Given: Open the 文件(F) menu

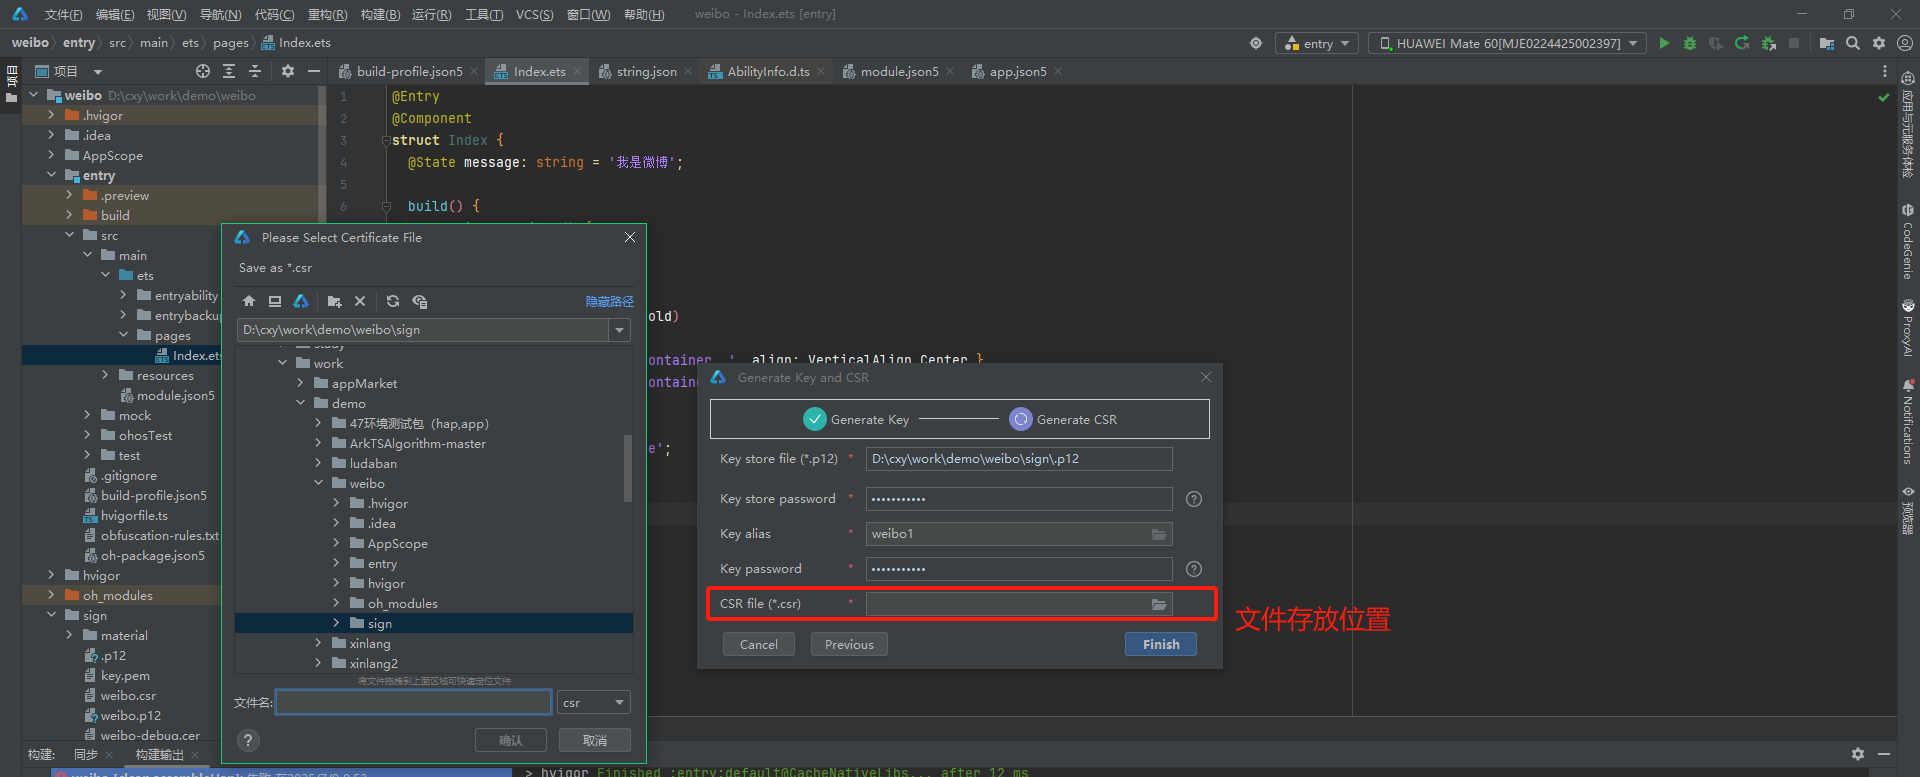Looking at the screenshot, I should (63, 14).
